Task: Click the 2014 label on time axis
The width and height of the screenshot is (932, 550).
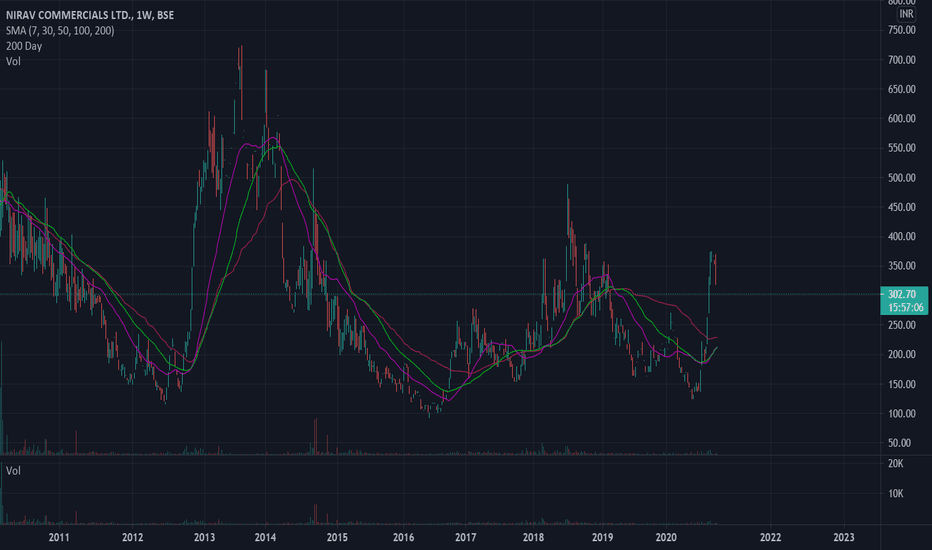Action: tap(265, 538)
